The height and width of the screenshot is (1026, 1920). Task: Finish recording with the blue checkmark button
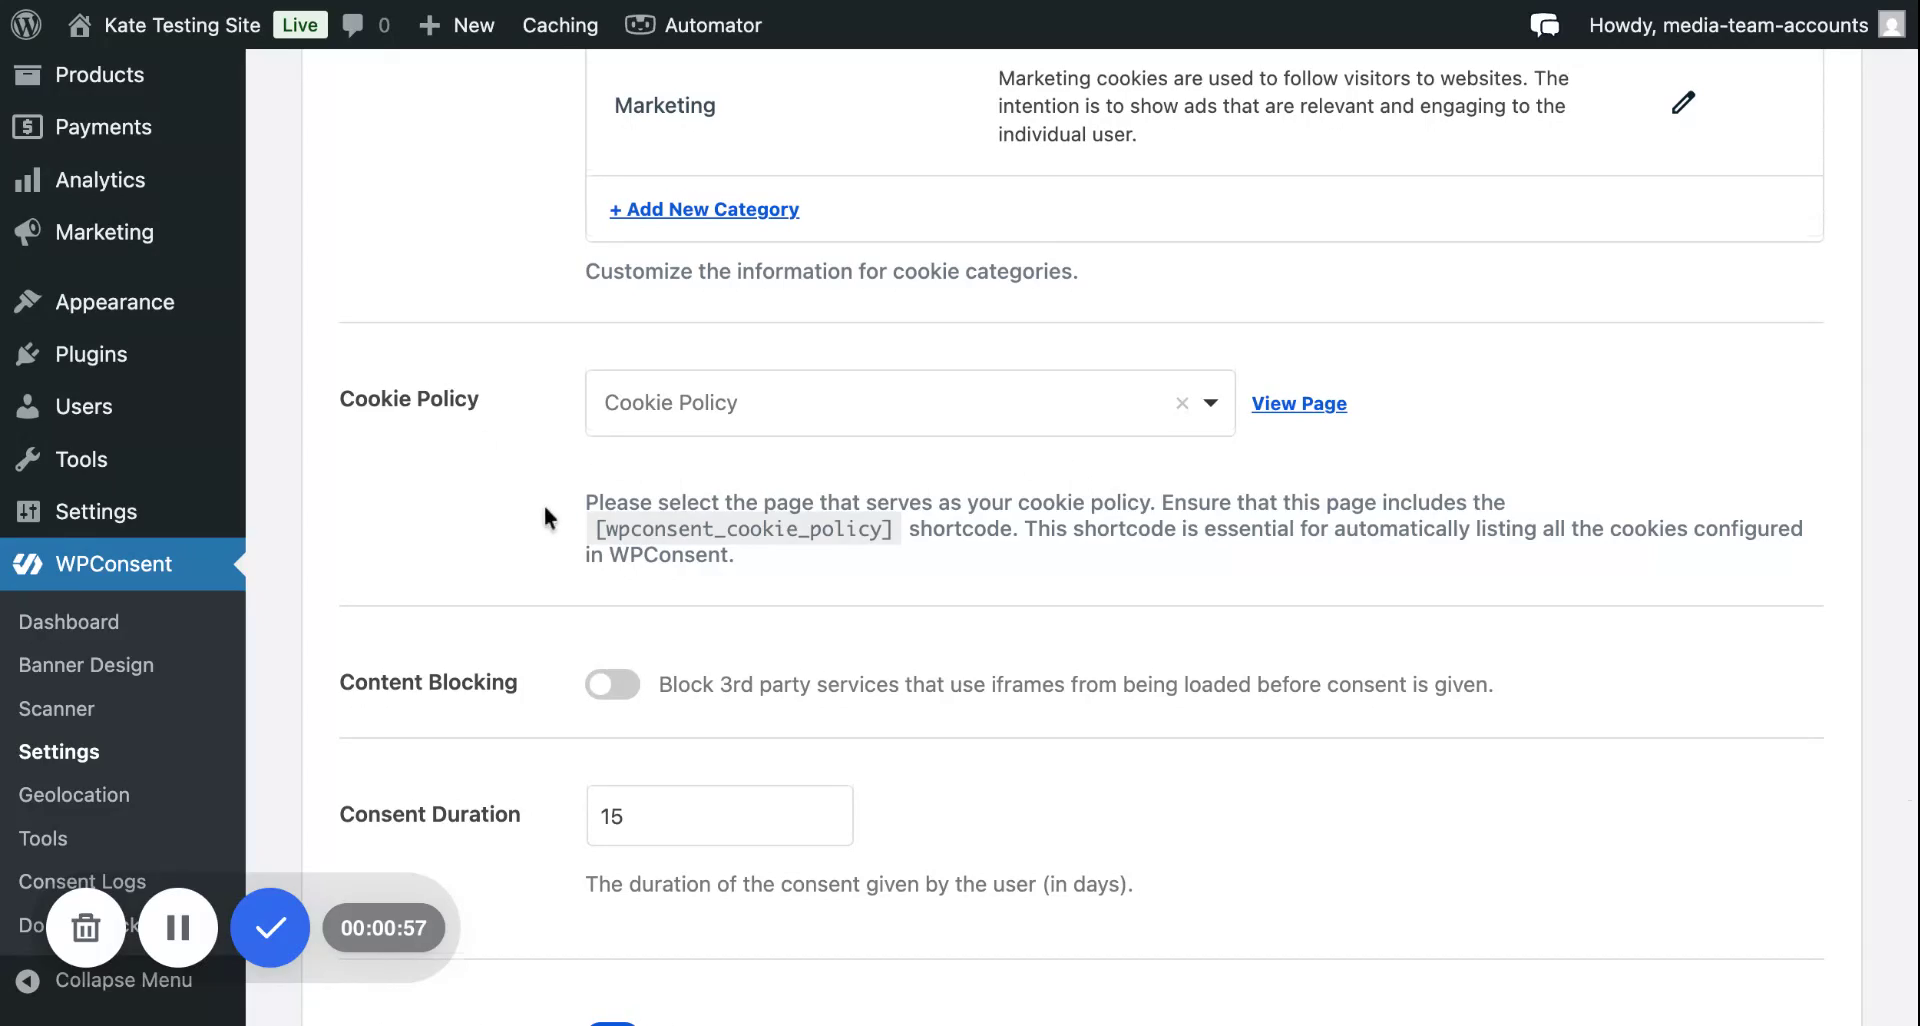point(270,928)
